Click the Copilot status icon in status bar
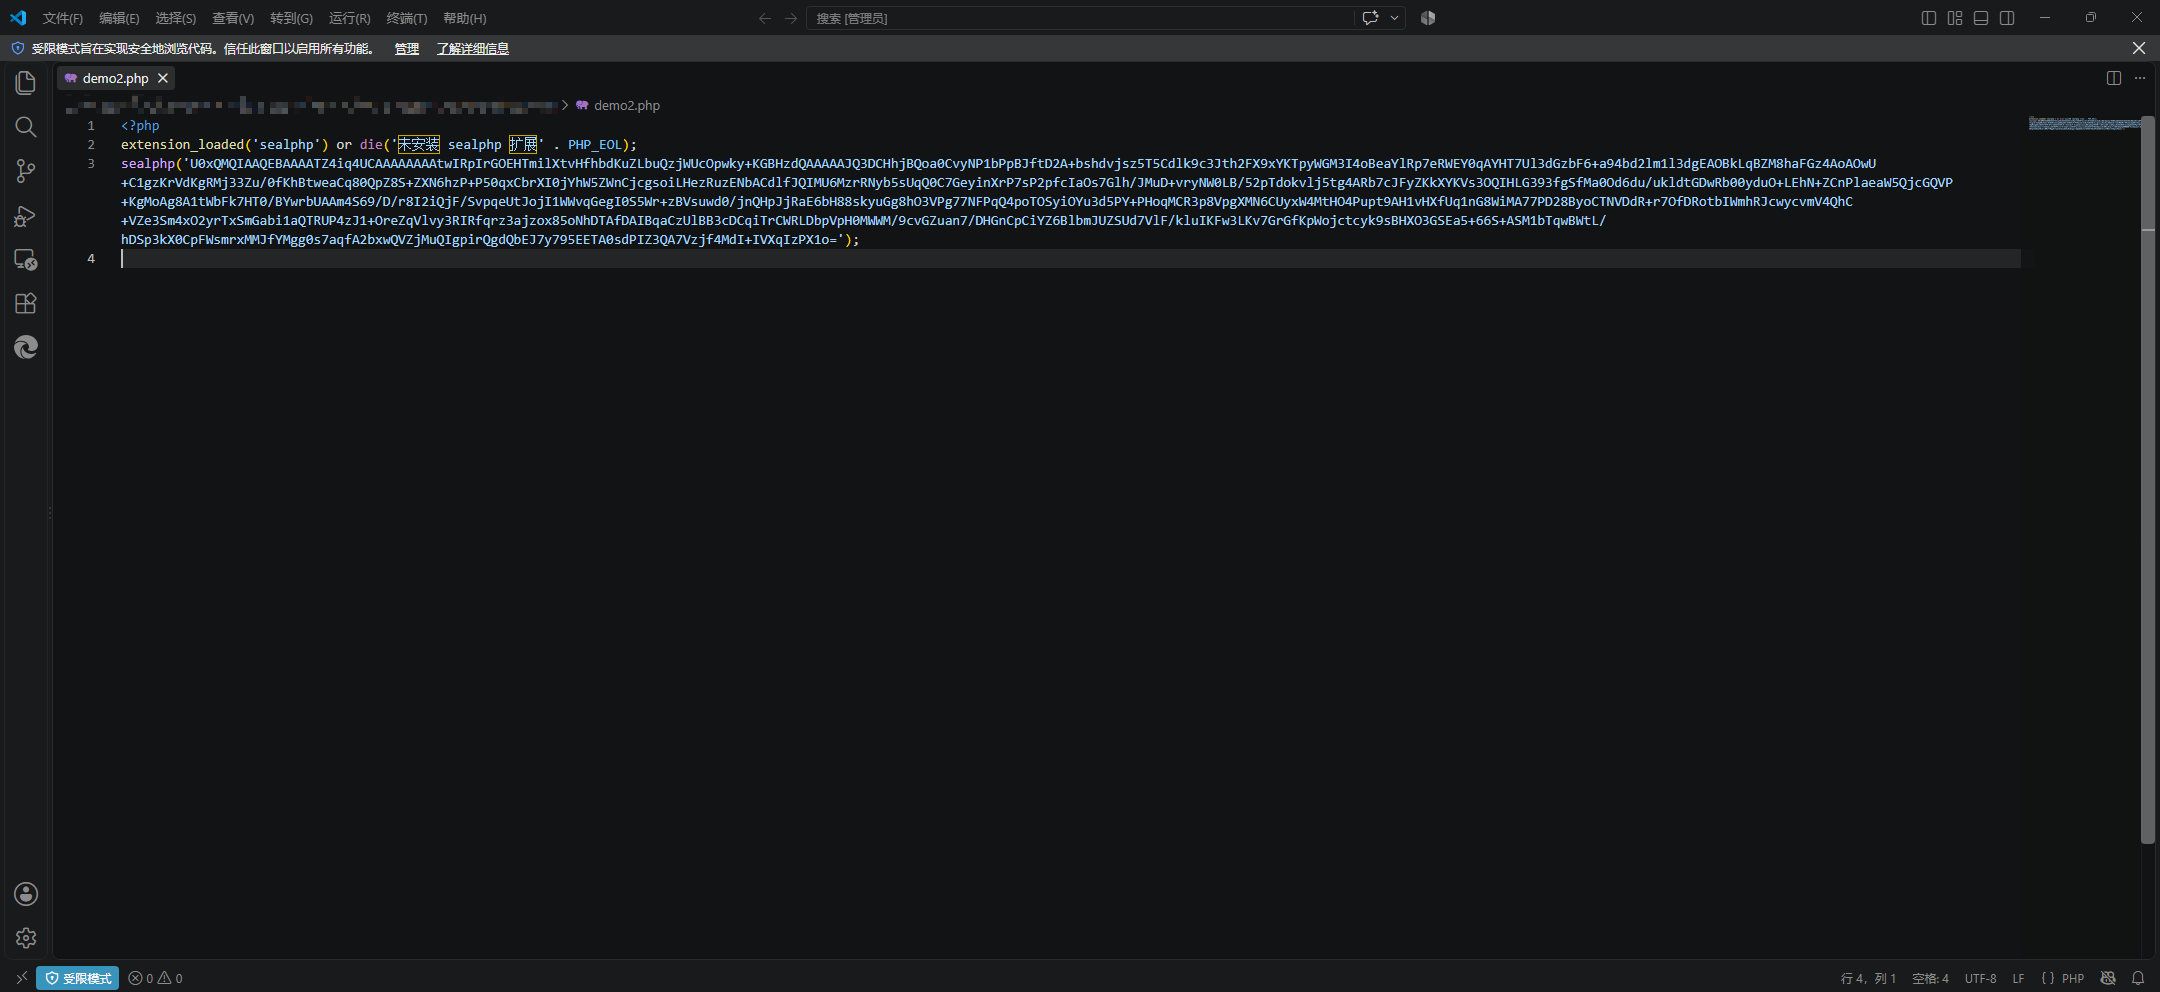 [x=2108, y=978]
